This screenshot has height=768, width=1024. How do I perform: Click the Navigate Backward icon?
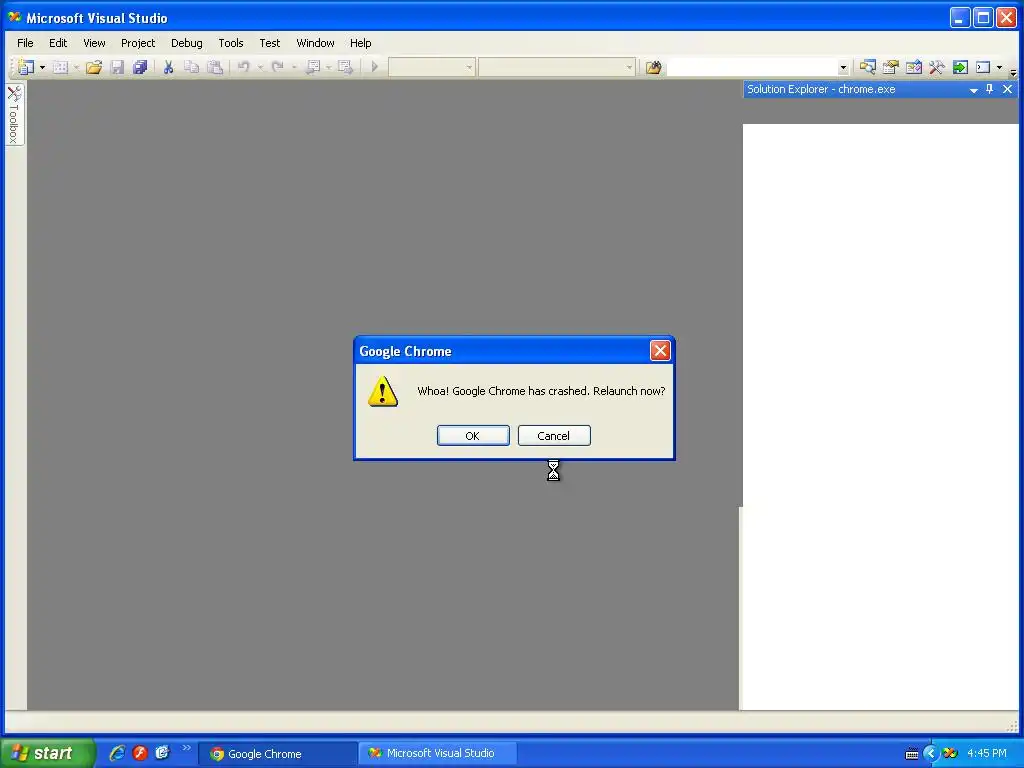313,67
